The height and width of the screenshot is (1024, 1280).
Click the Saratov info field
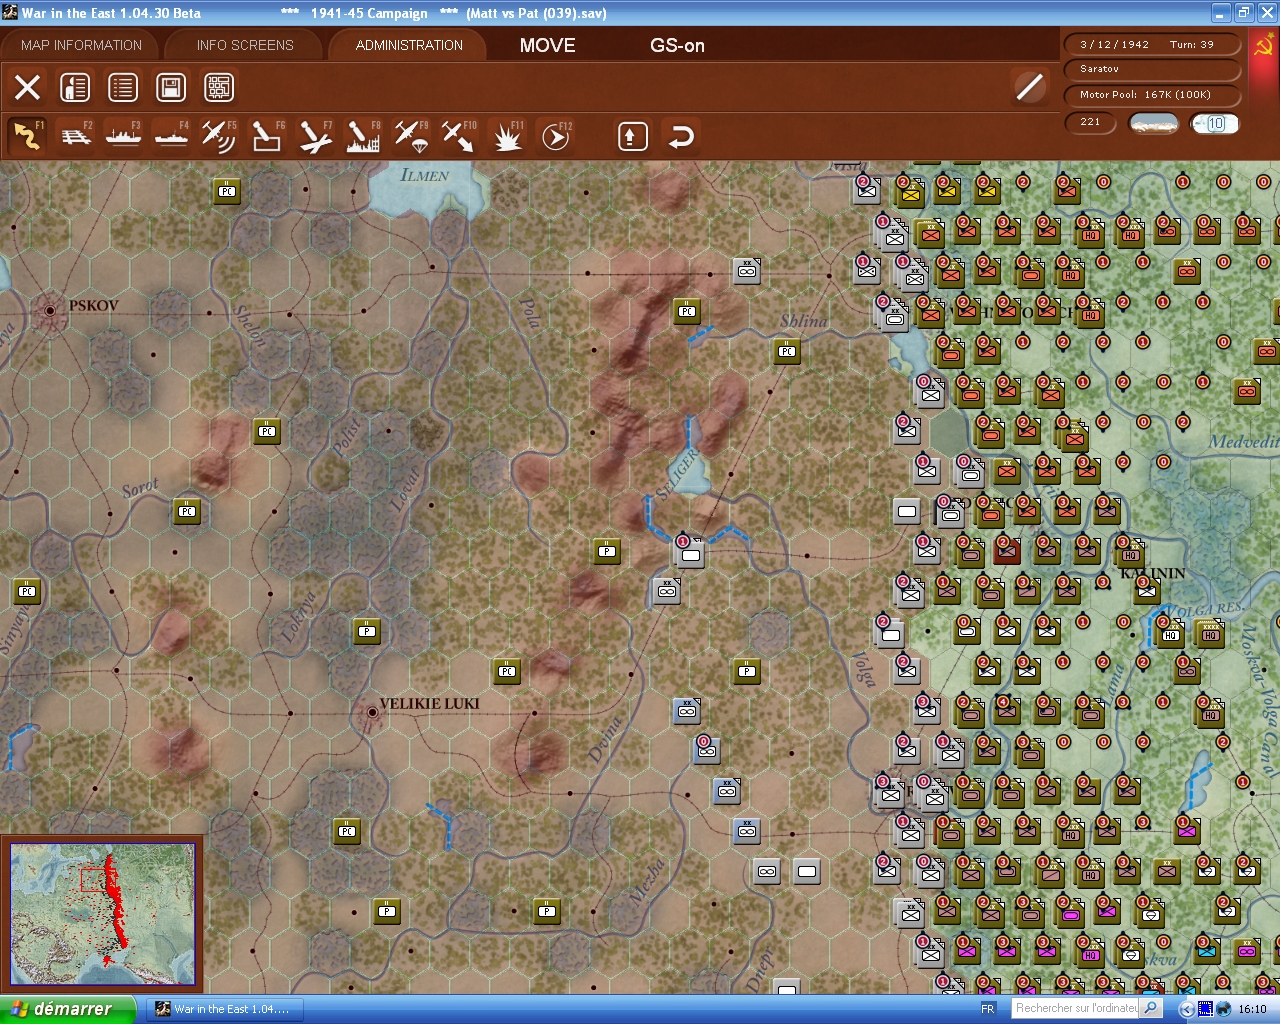pyautogui.click(x=1152, y=69)
